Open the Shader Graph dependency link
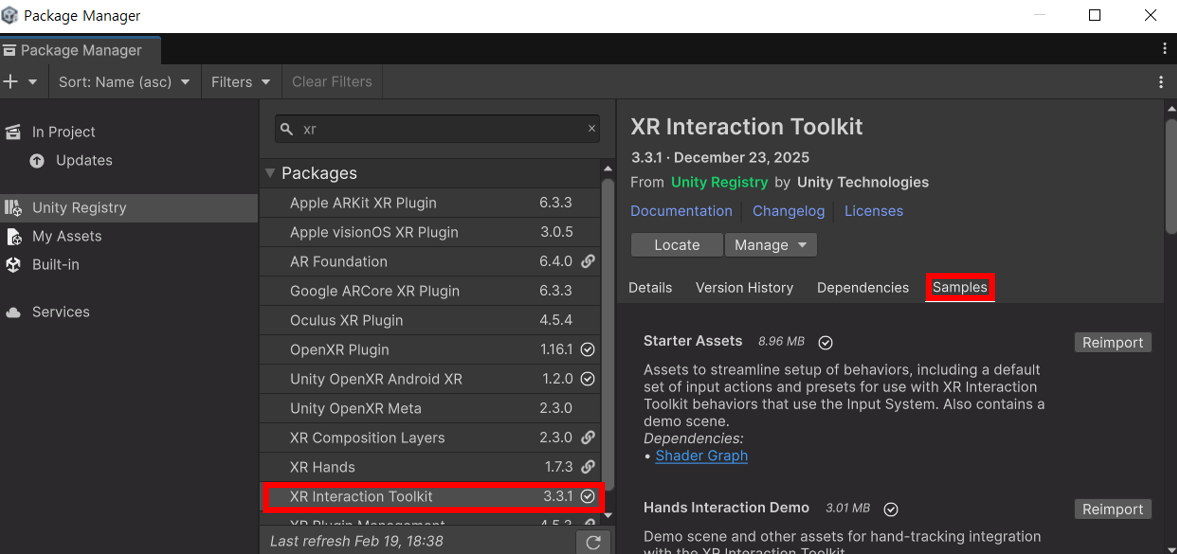The width and height of the screenshot is (1177, 554). tap(702, 456)
